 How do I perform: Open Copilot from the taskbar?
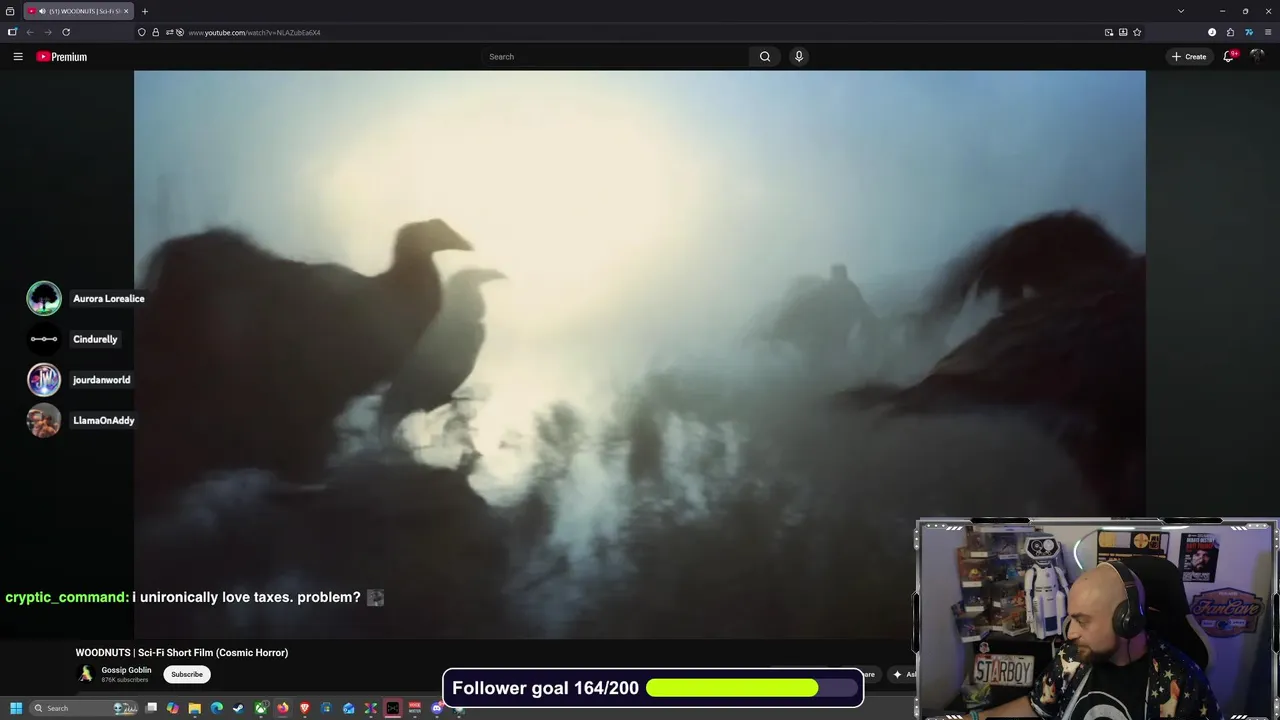(173, 708)
